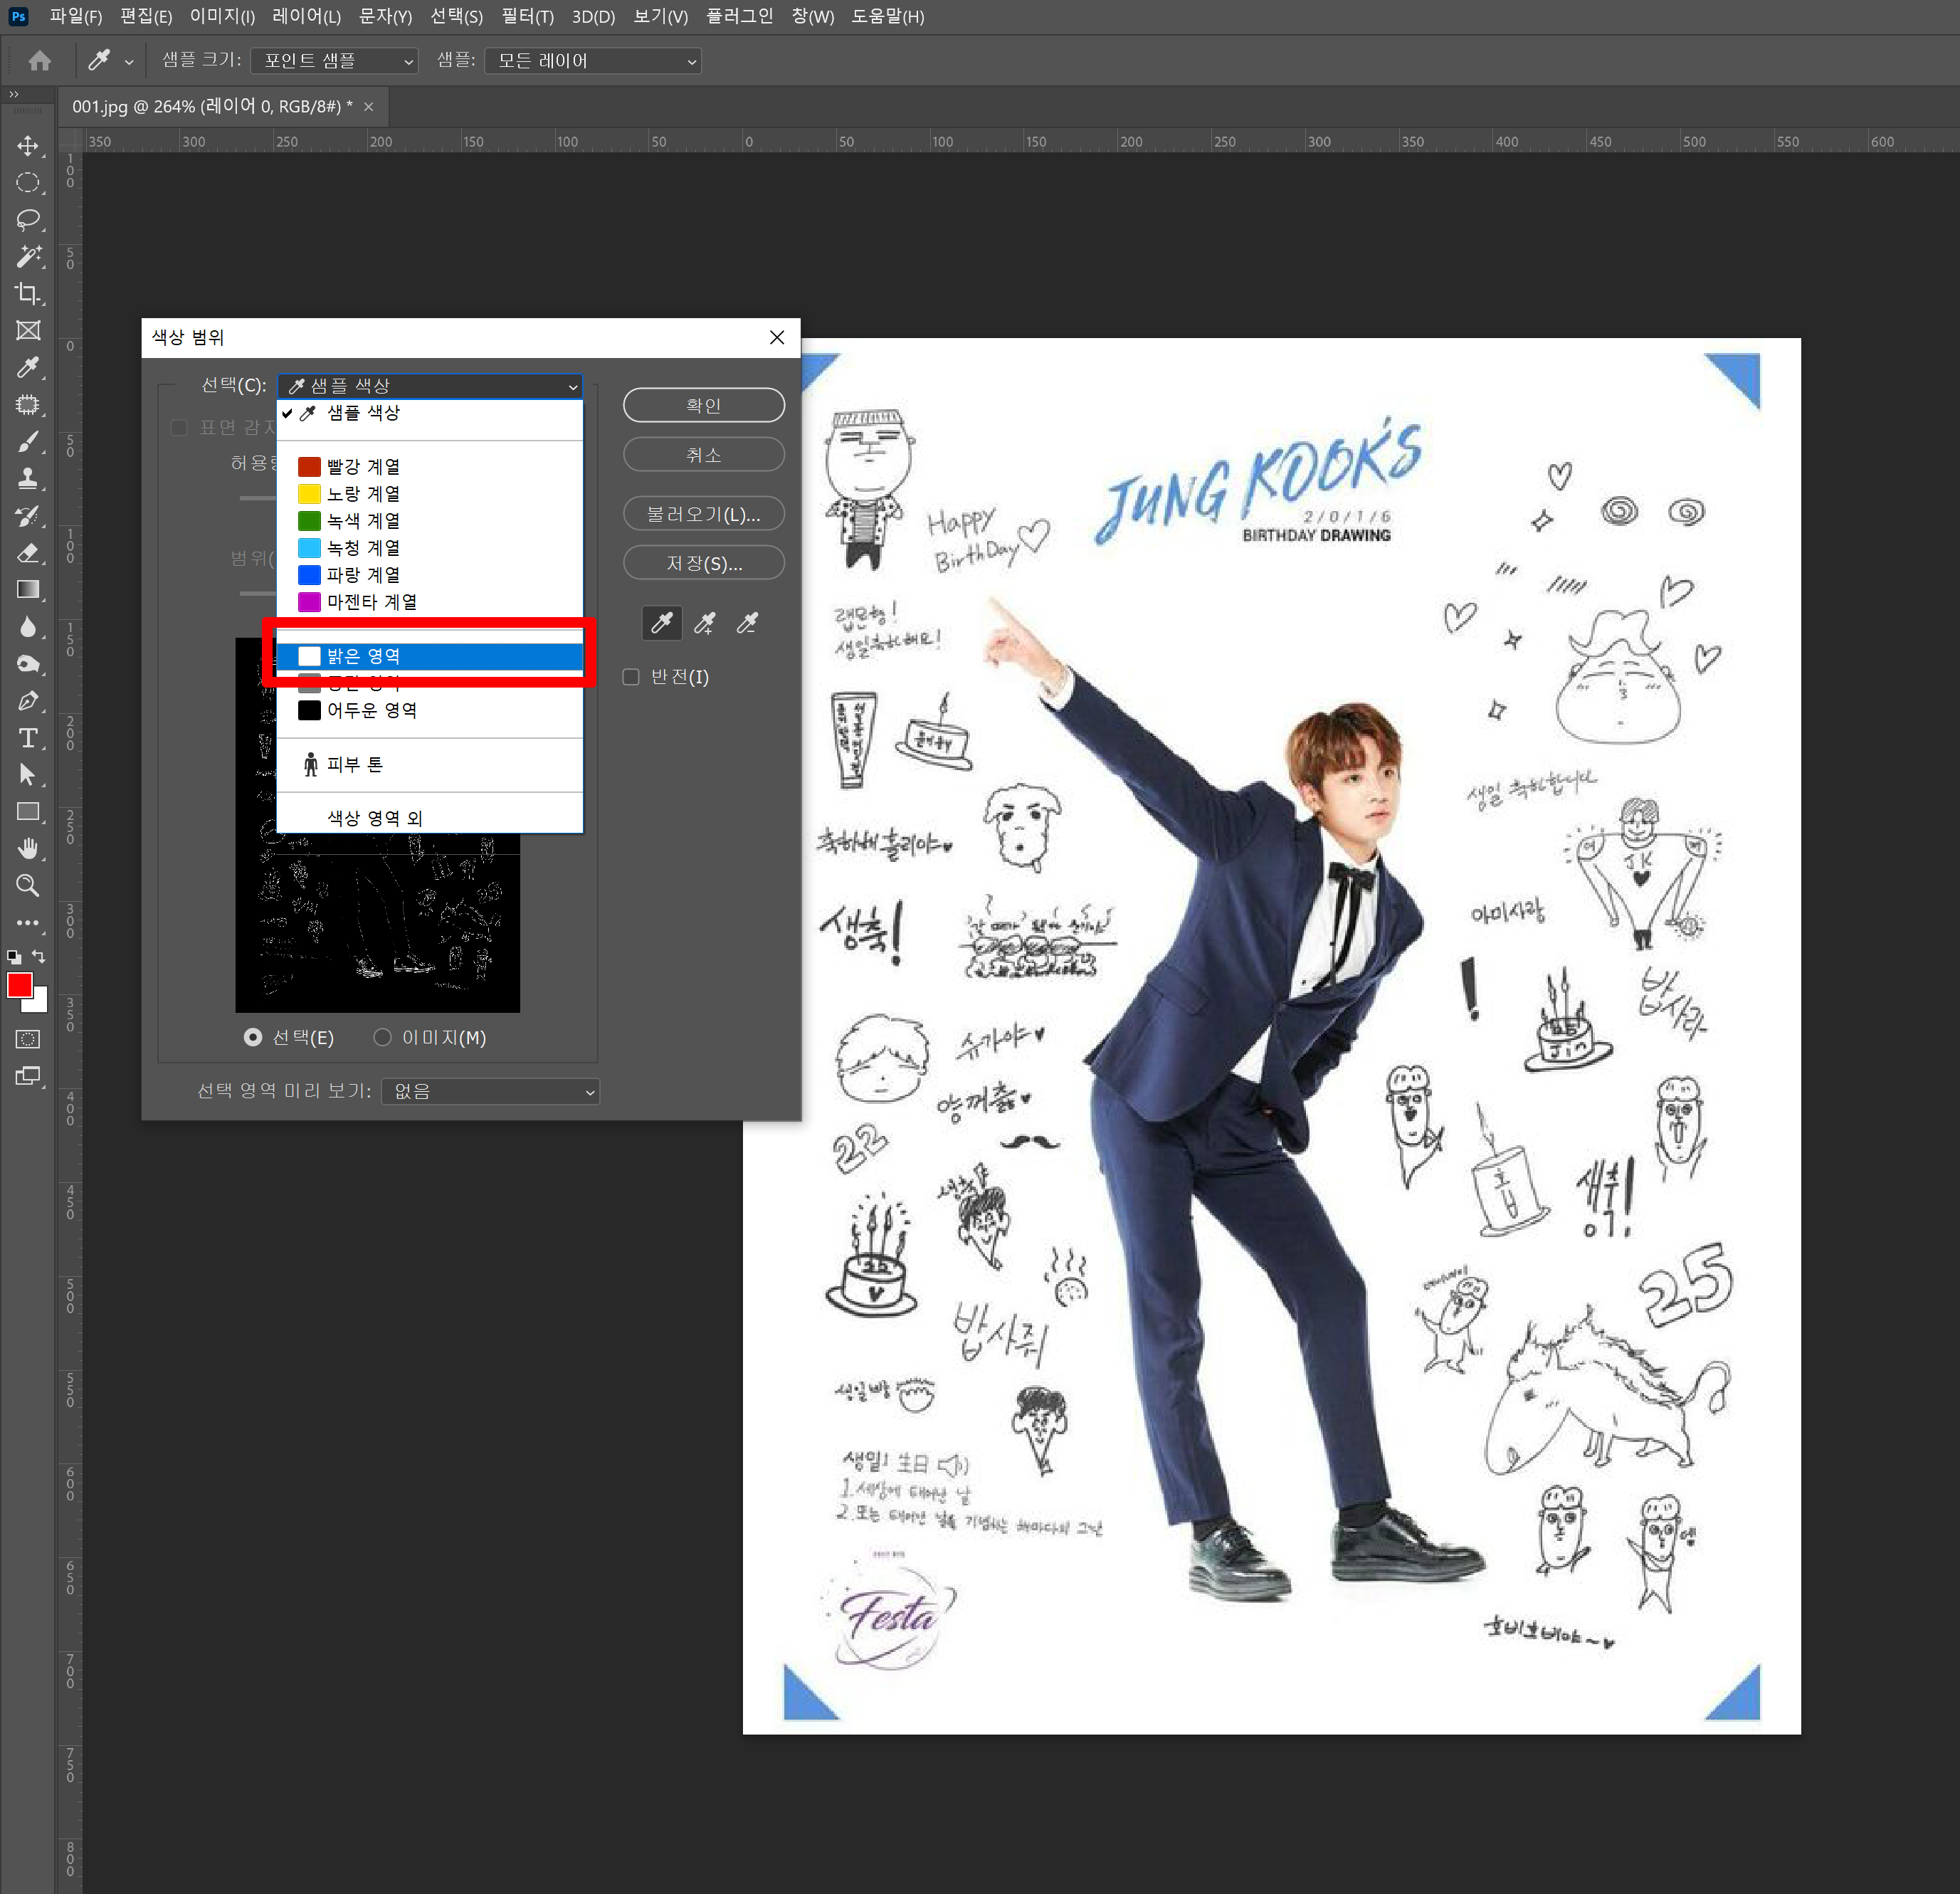The image size is (1960, 1894).
Task: Click the red foreground color swatch
Action: pos(19,984)
